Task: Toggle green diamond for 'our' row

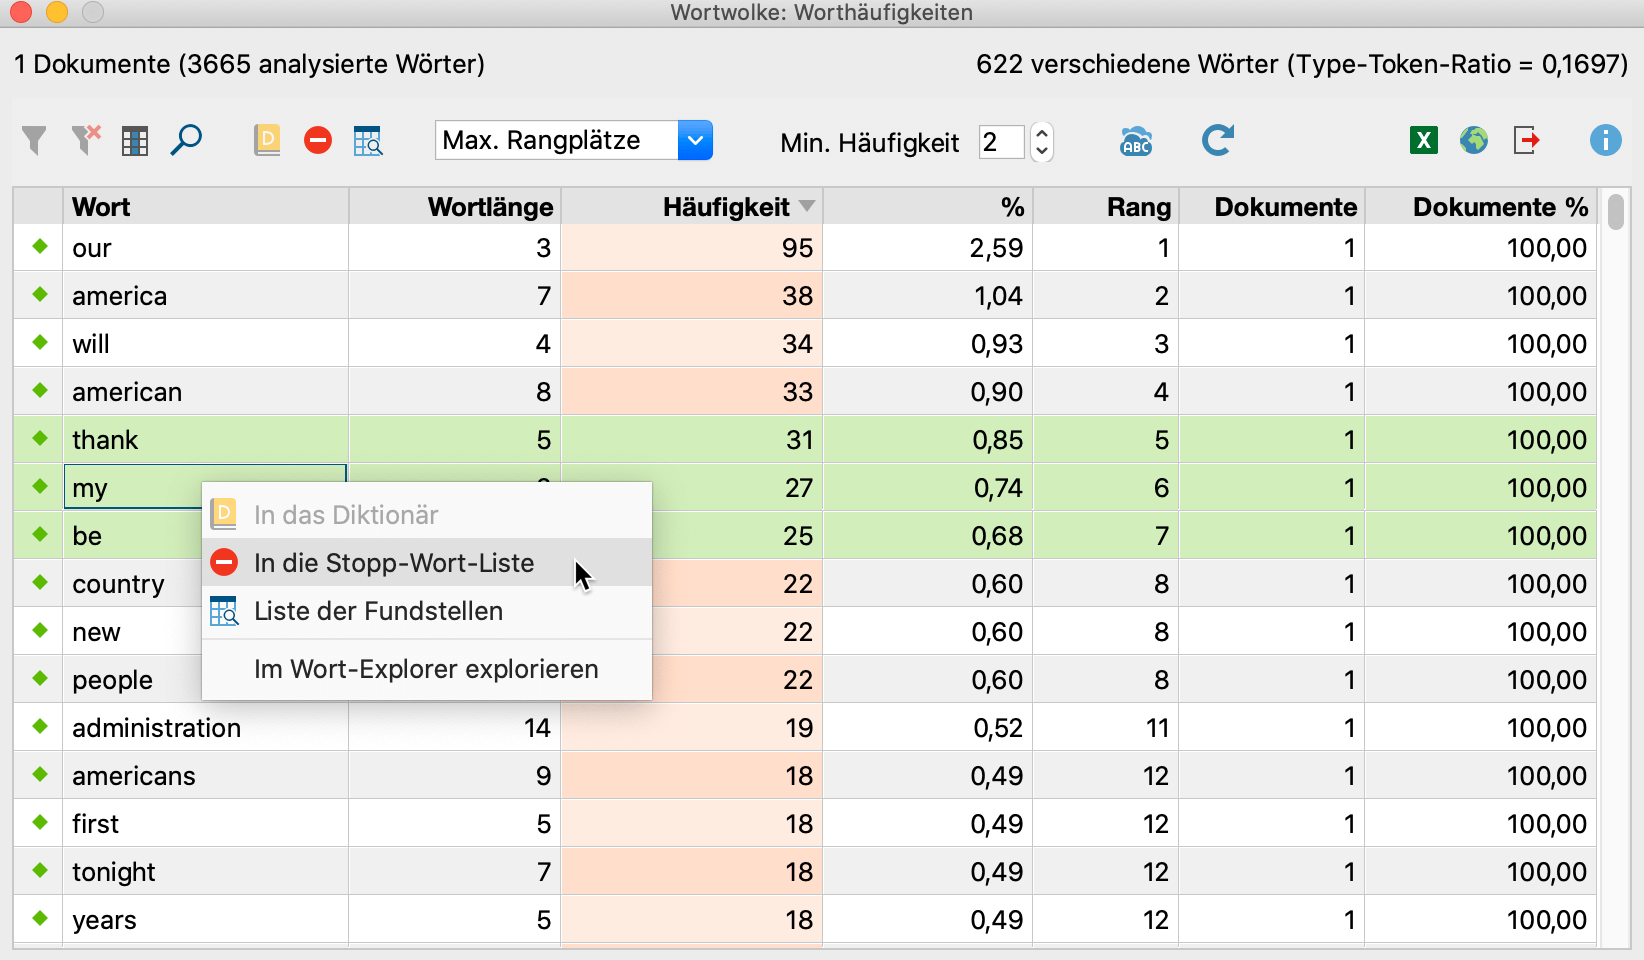Action: click(40, 246)
